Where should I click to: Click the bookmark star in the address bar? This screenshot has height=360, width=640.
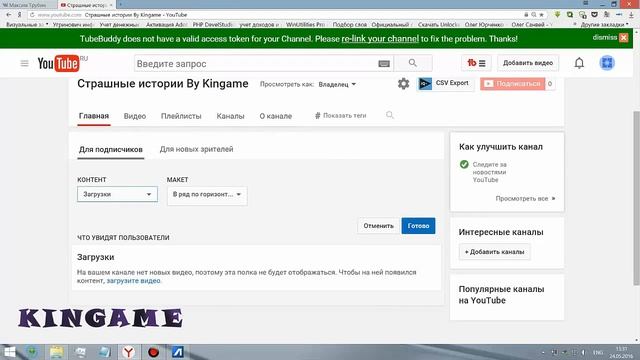click(542, 15)
